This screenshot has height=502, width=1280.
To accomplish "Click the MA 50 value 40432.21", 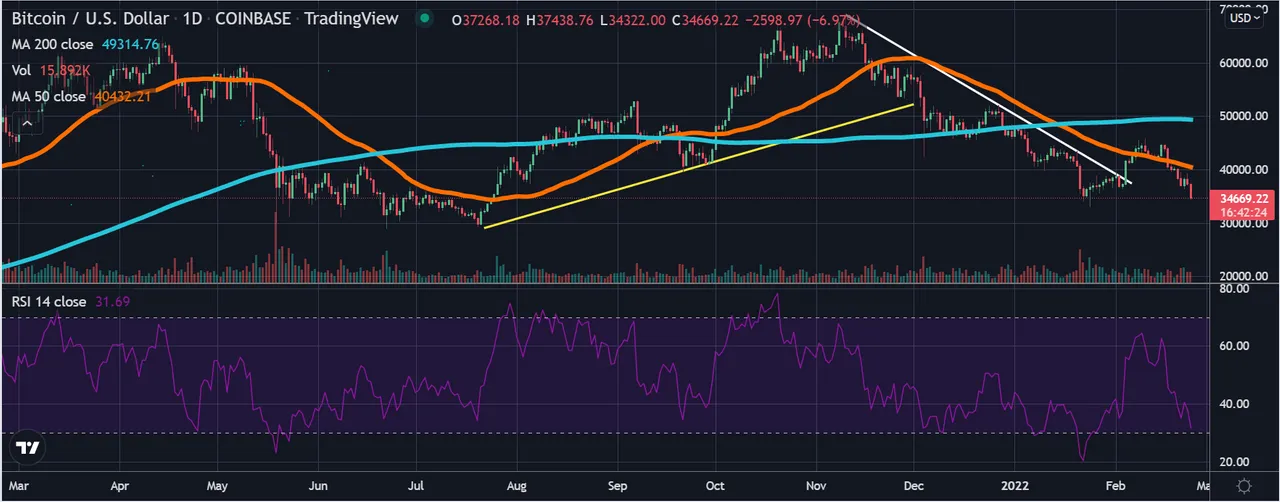I will (x=123, y=96).
